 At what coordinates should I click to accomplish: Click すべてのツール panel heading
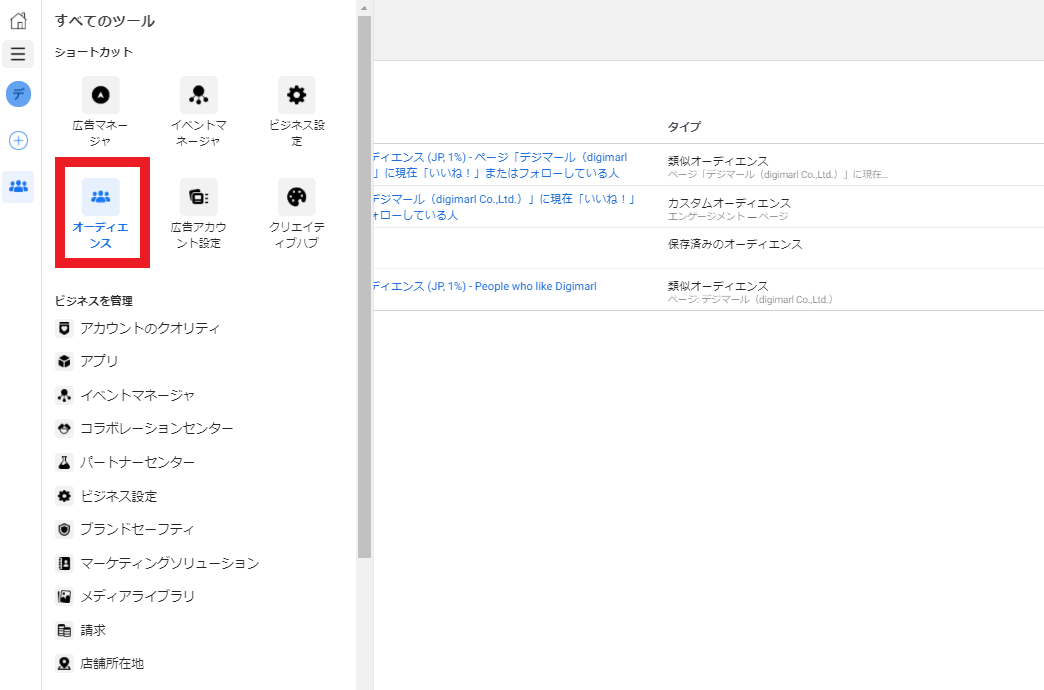105,21
